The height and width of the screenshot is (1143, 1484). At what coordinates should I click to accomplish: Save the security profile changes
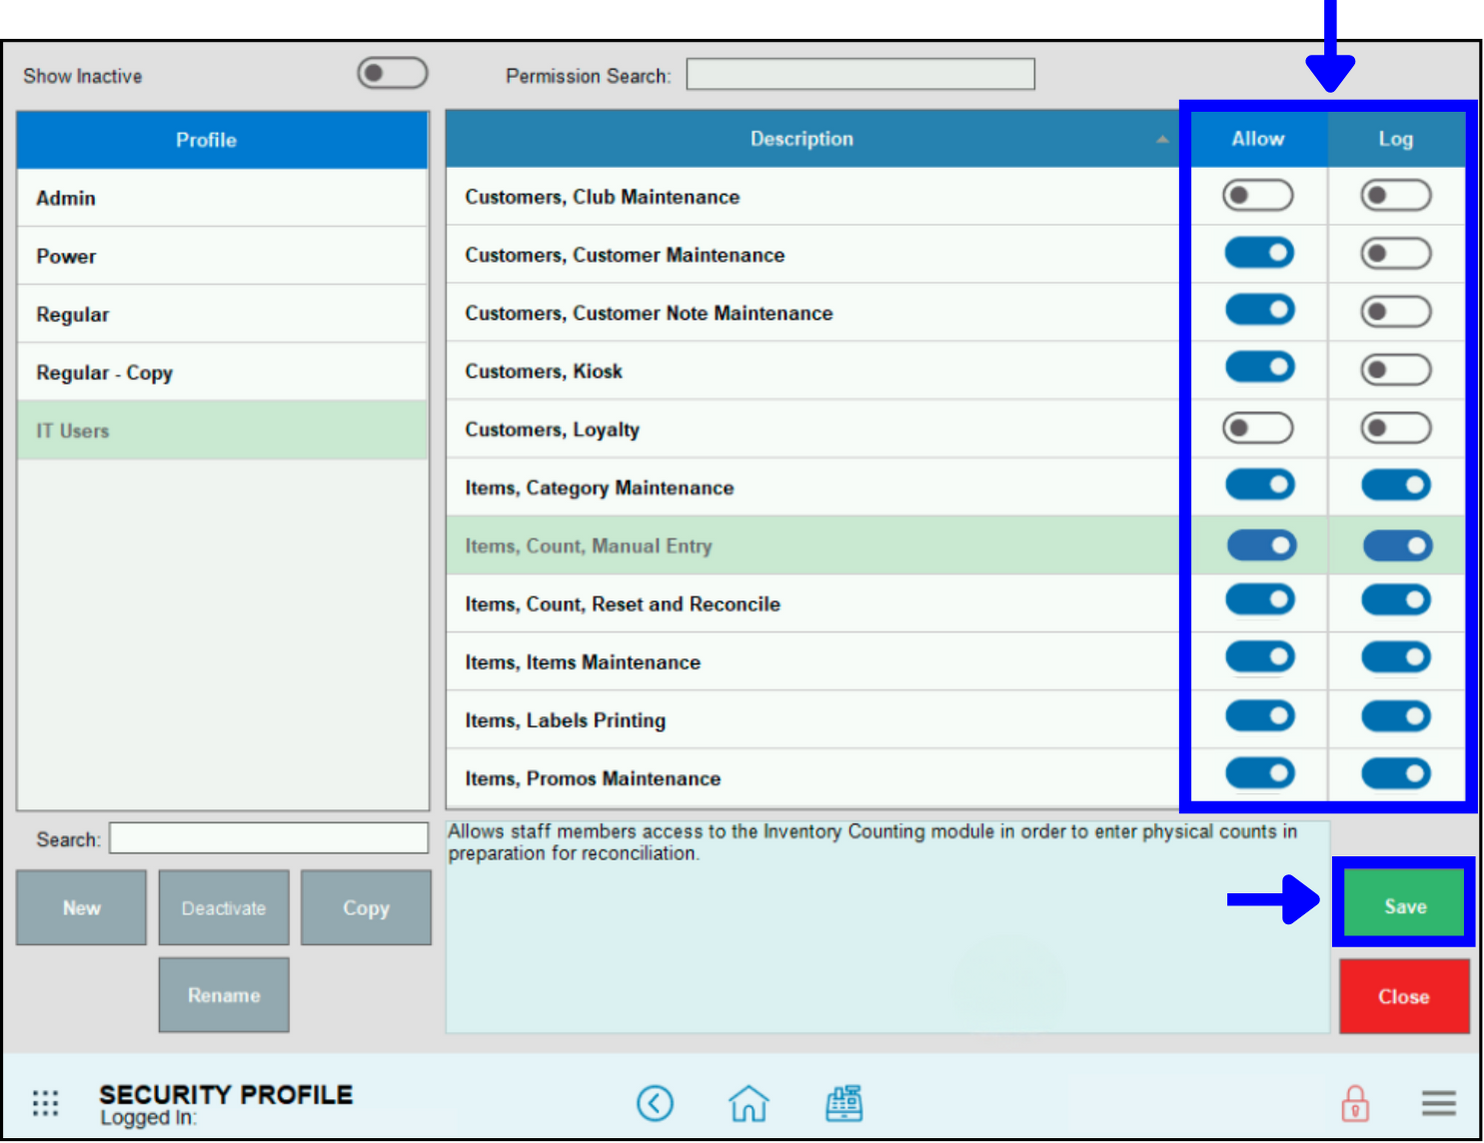click(x=1404, y=904)
